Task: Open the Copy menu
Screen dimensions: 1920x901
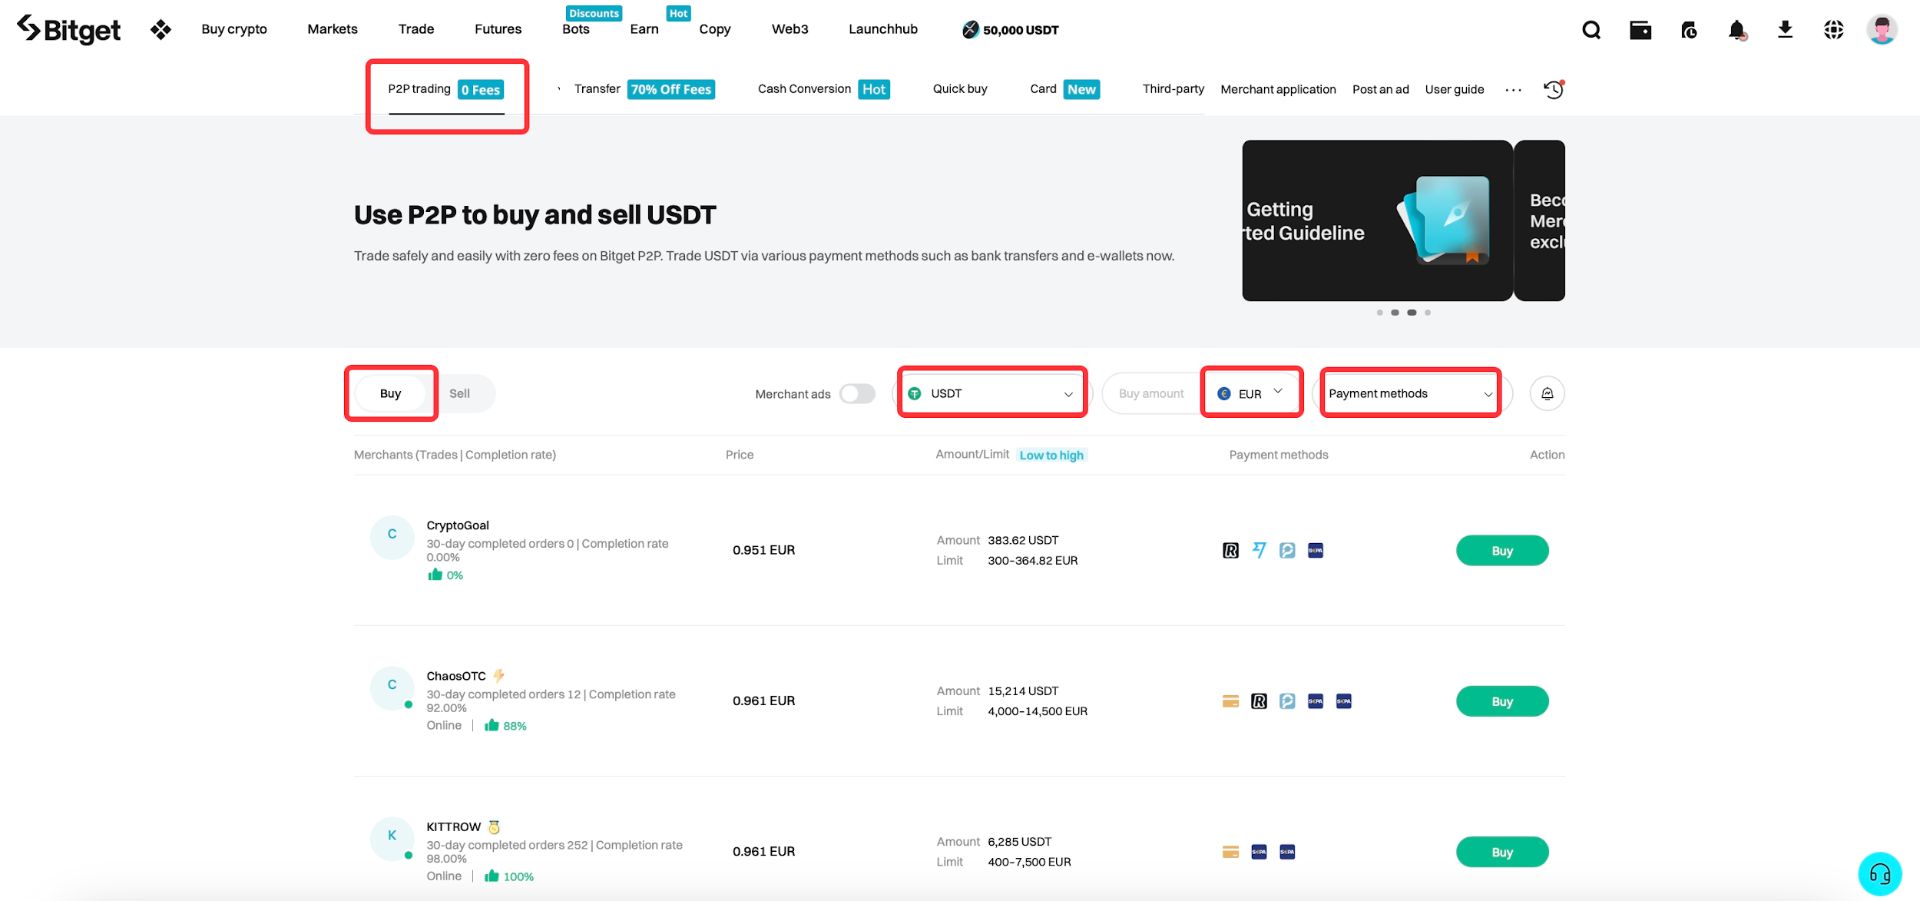Action: 715,30
